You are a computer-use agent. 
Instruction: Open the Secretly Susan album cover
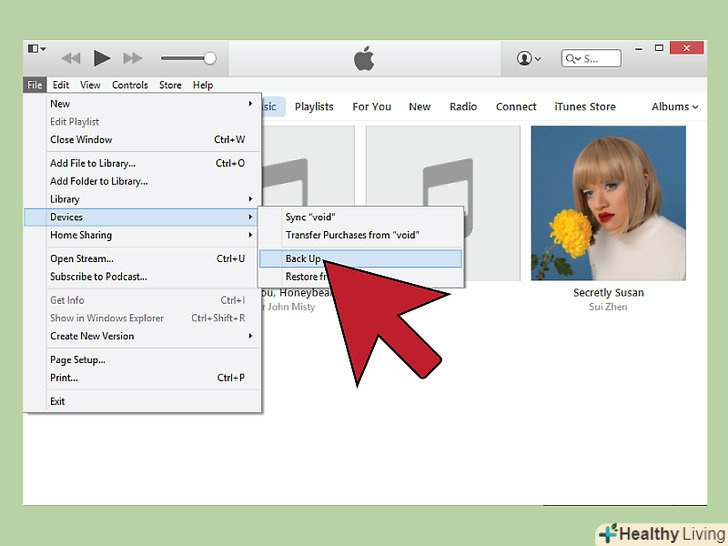tap(608, 203)
